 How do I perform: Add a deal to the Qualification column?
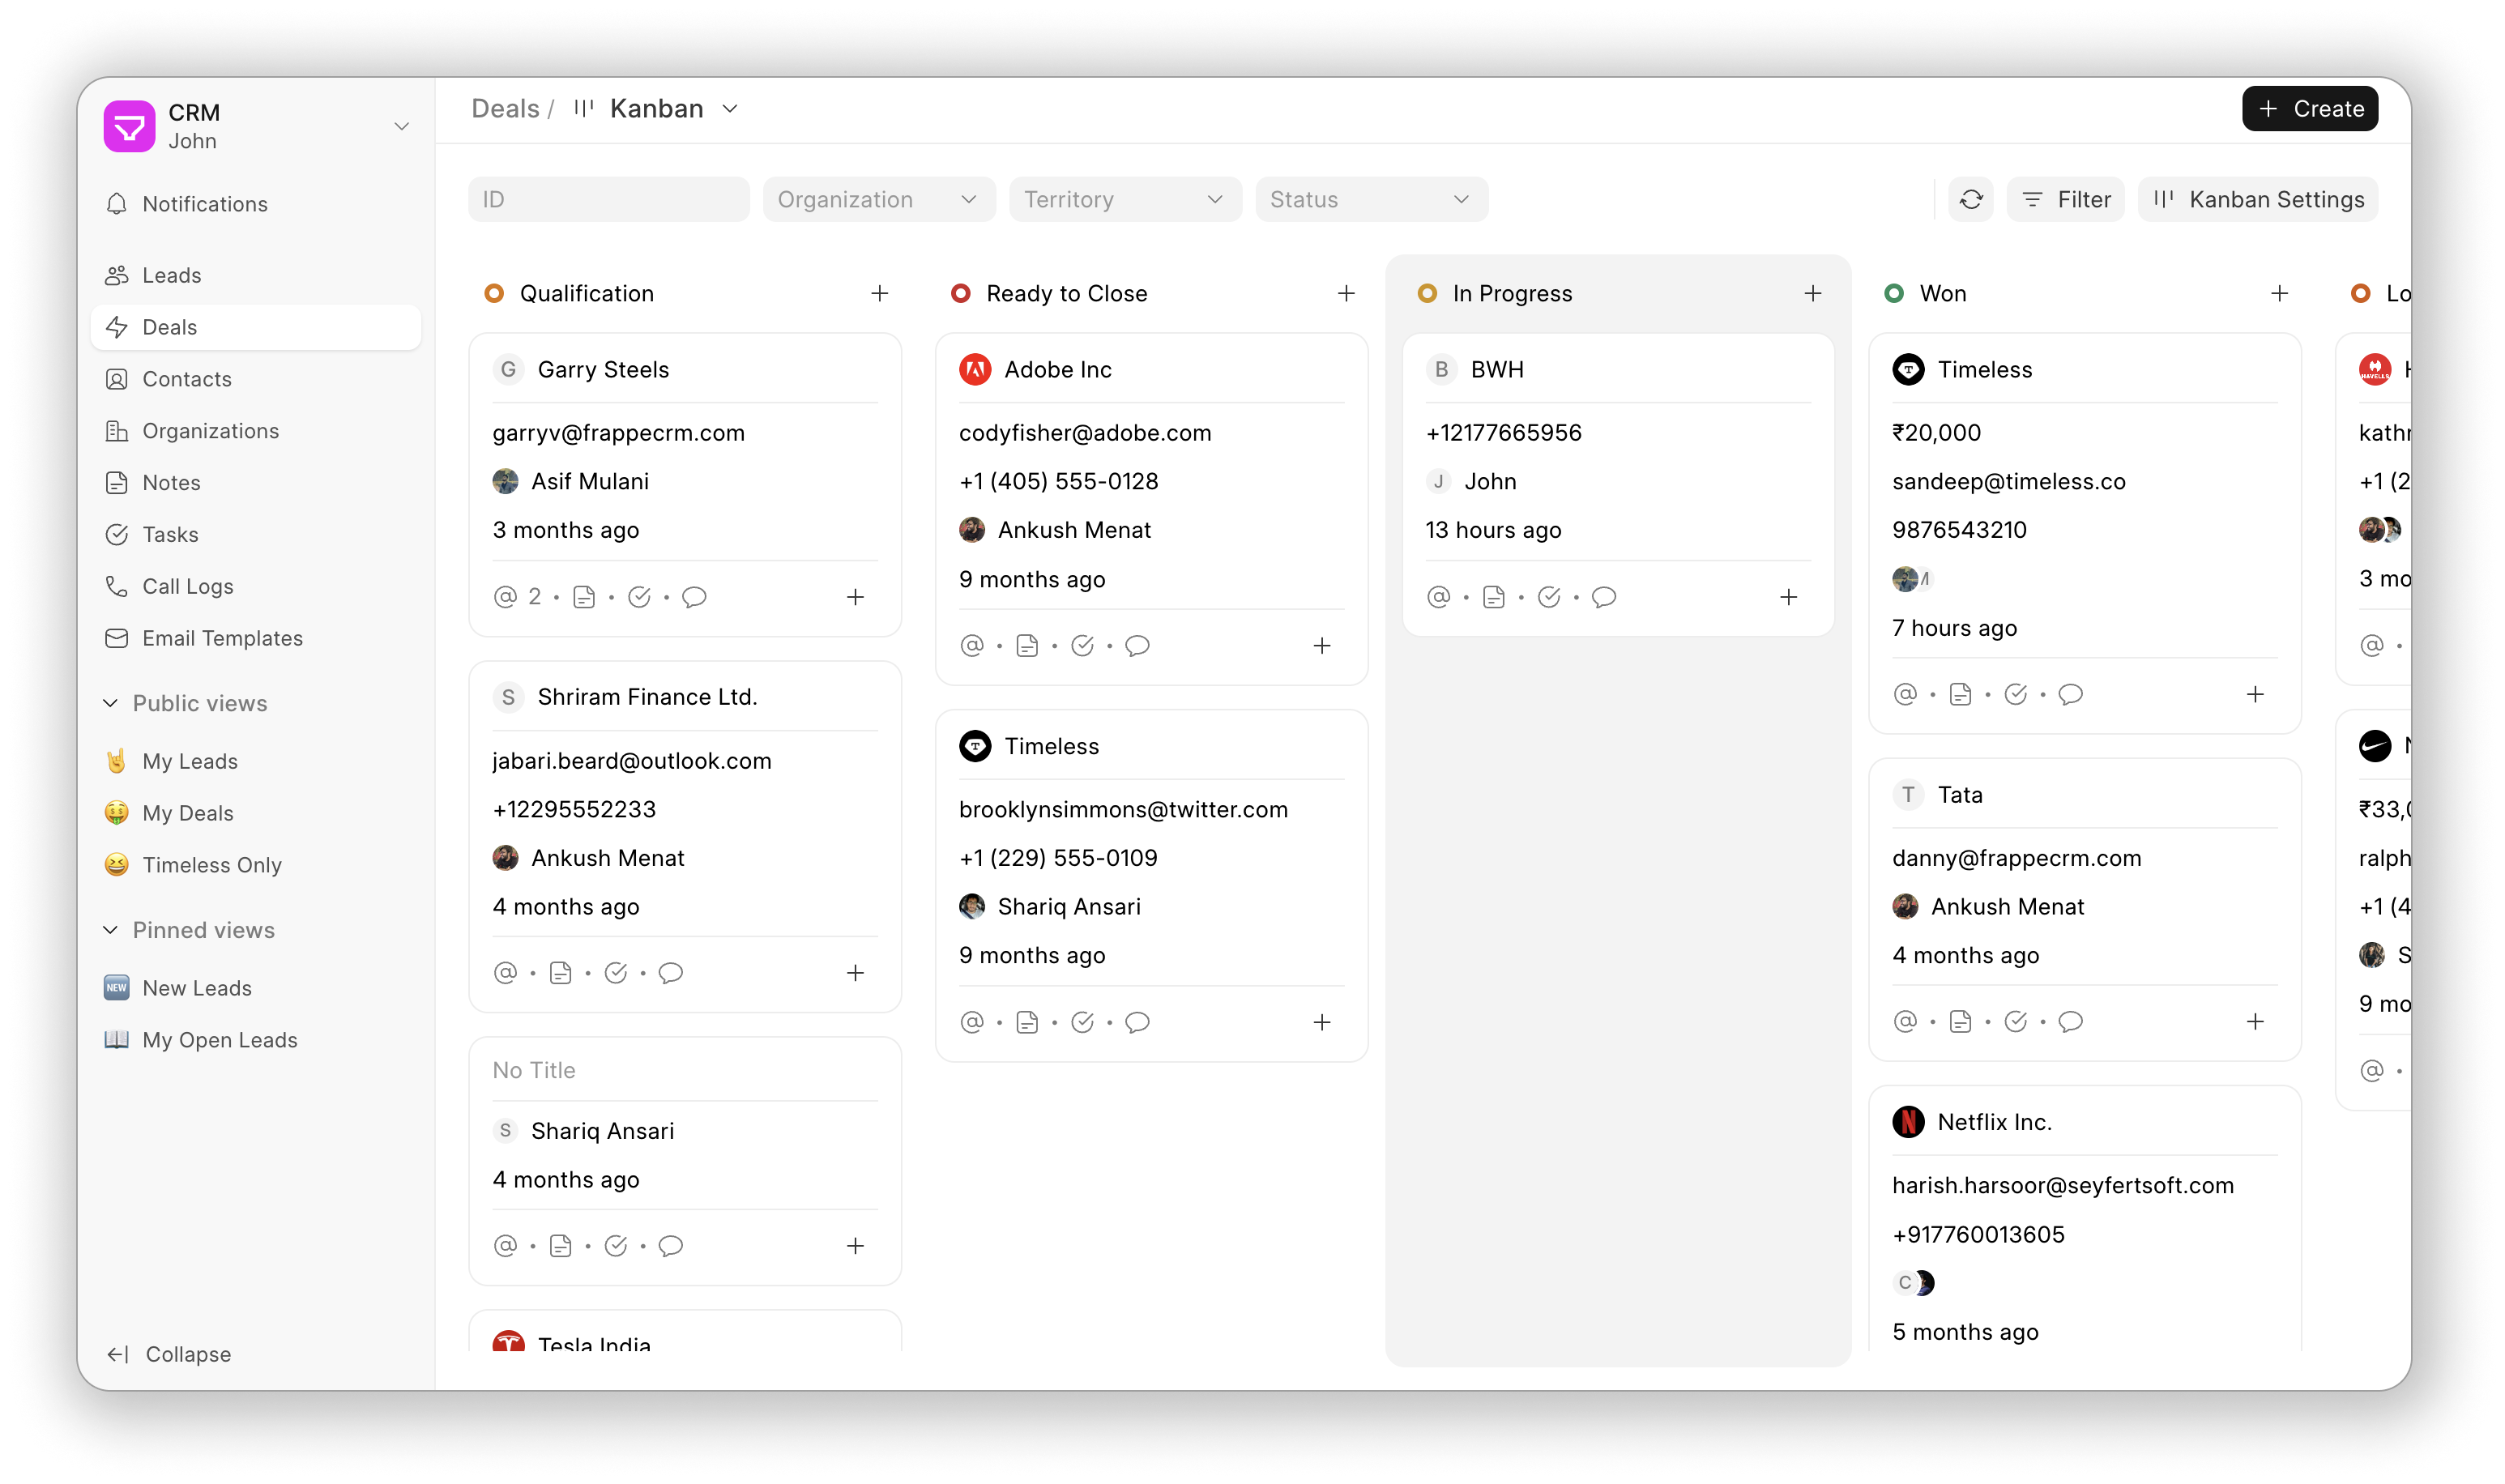tap(879, 293)
